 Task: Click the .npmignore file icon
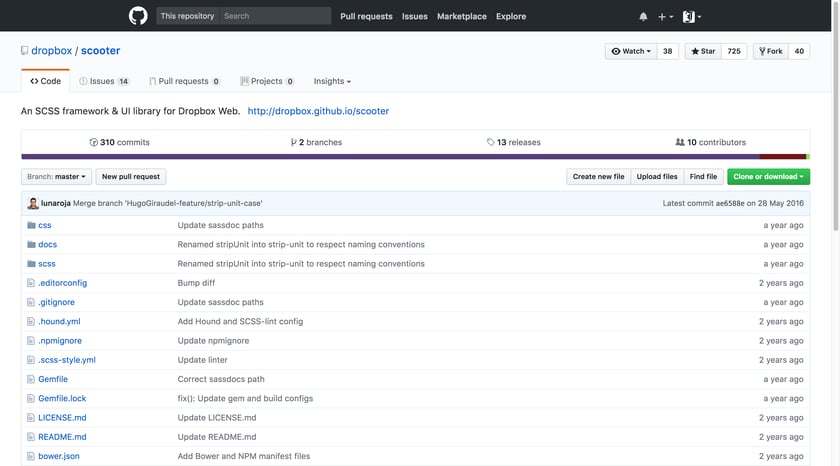pyautogui.click(x=31, y=341)
